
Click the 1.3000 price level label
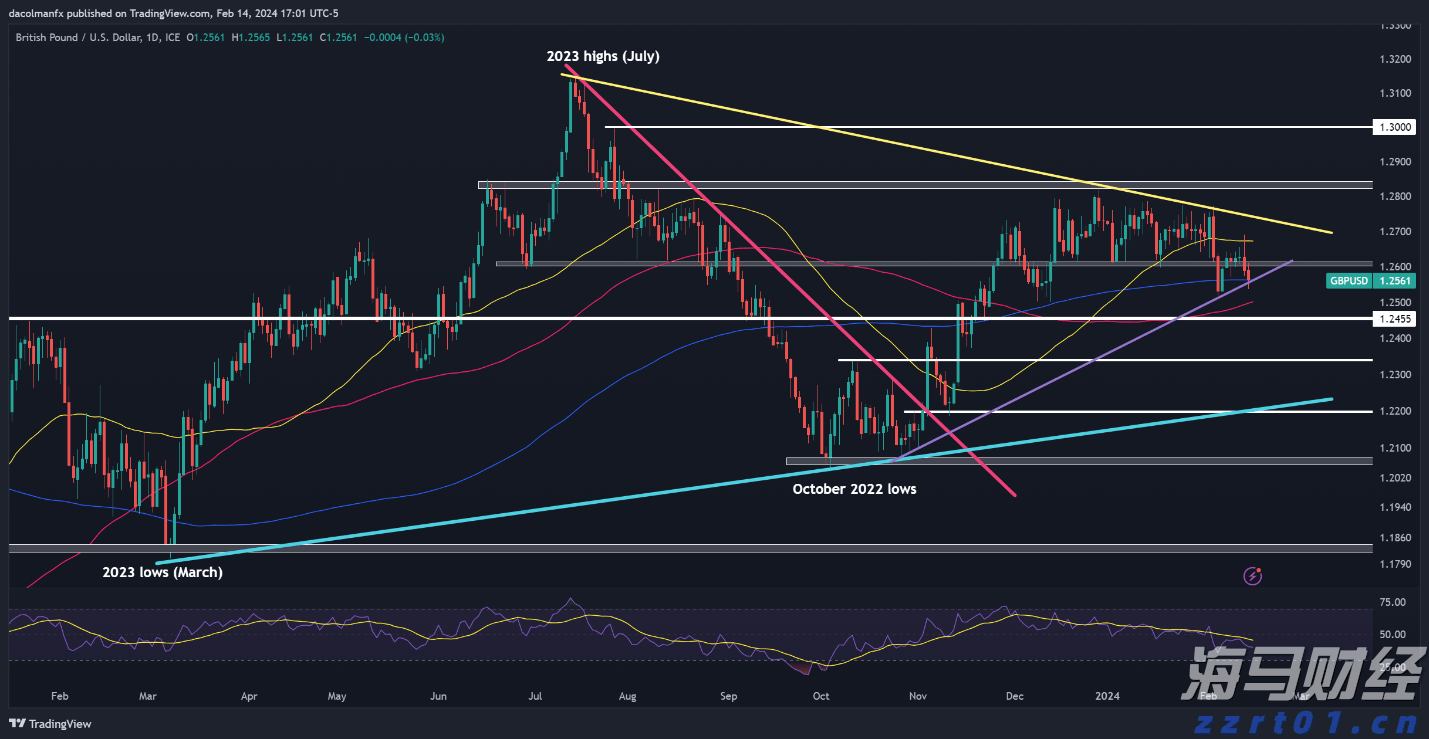coord(1393,128)
